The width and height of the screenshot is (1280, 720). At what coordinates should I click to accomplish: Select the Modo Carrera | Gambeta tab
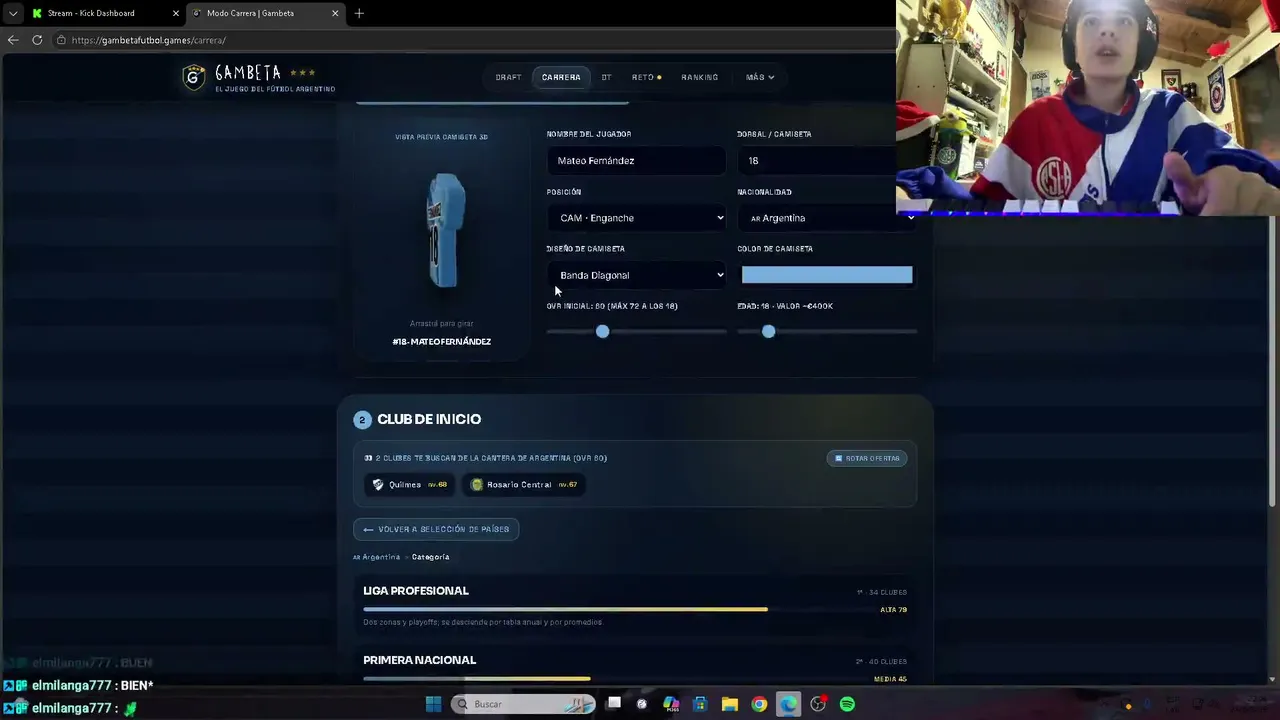[265, 13]
